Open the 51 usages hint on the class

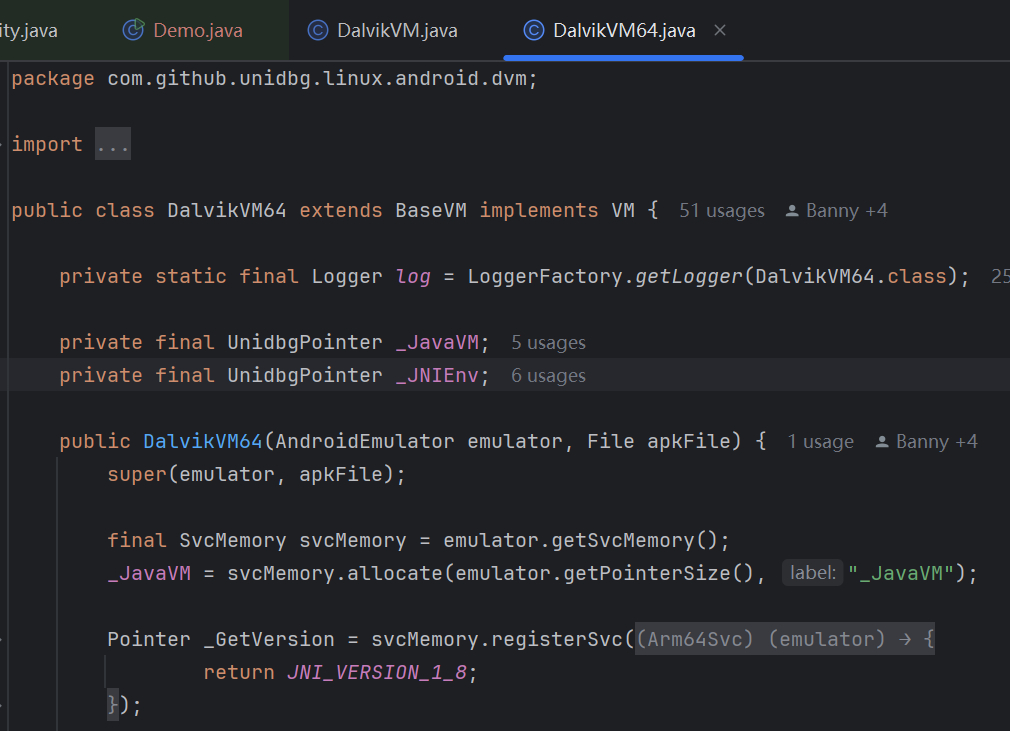721,211
